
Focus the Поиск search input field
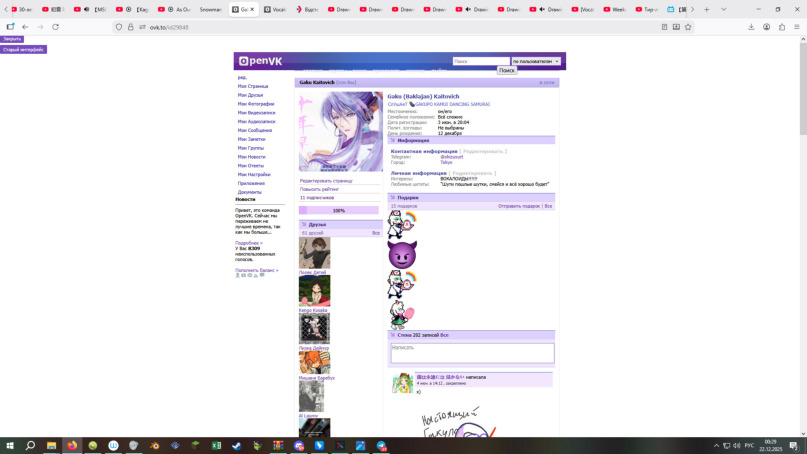[x=481, y=61]
